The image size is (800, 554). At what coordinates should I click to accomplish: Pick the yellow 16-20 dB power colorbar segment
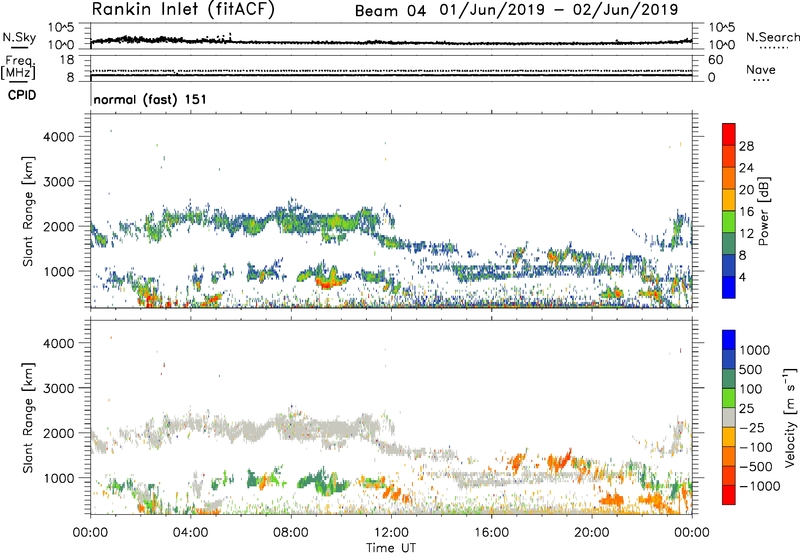click(x=729, y=200)
